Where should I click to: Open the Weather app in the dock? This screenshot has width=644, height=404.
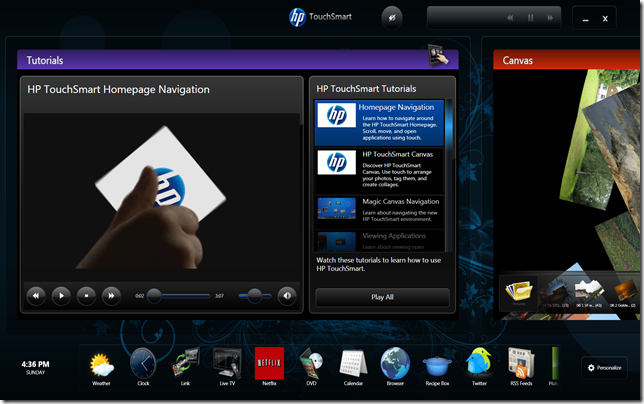pyautogui.click(x=101, y=366)
